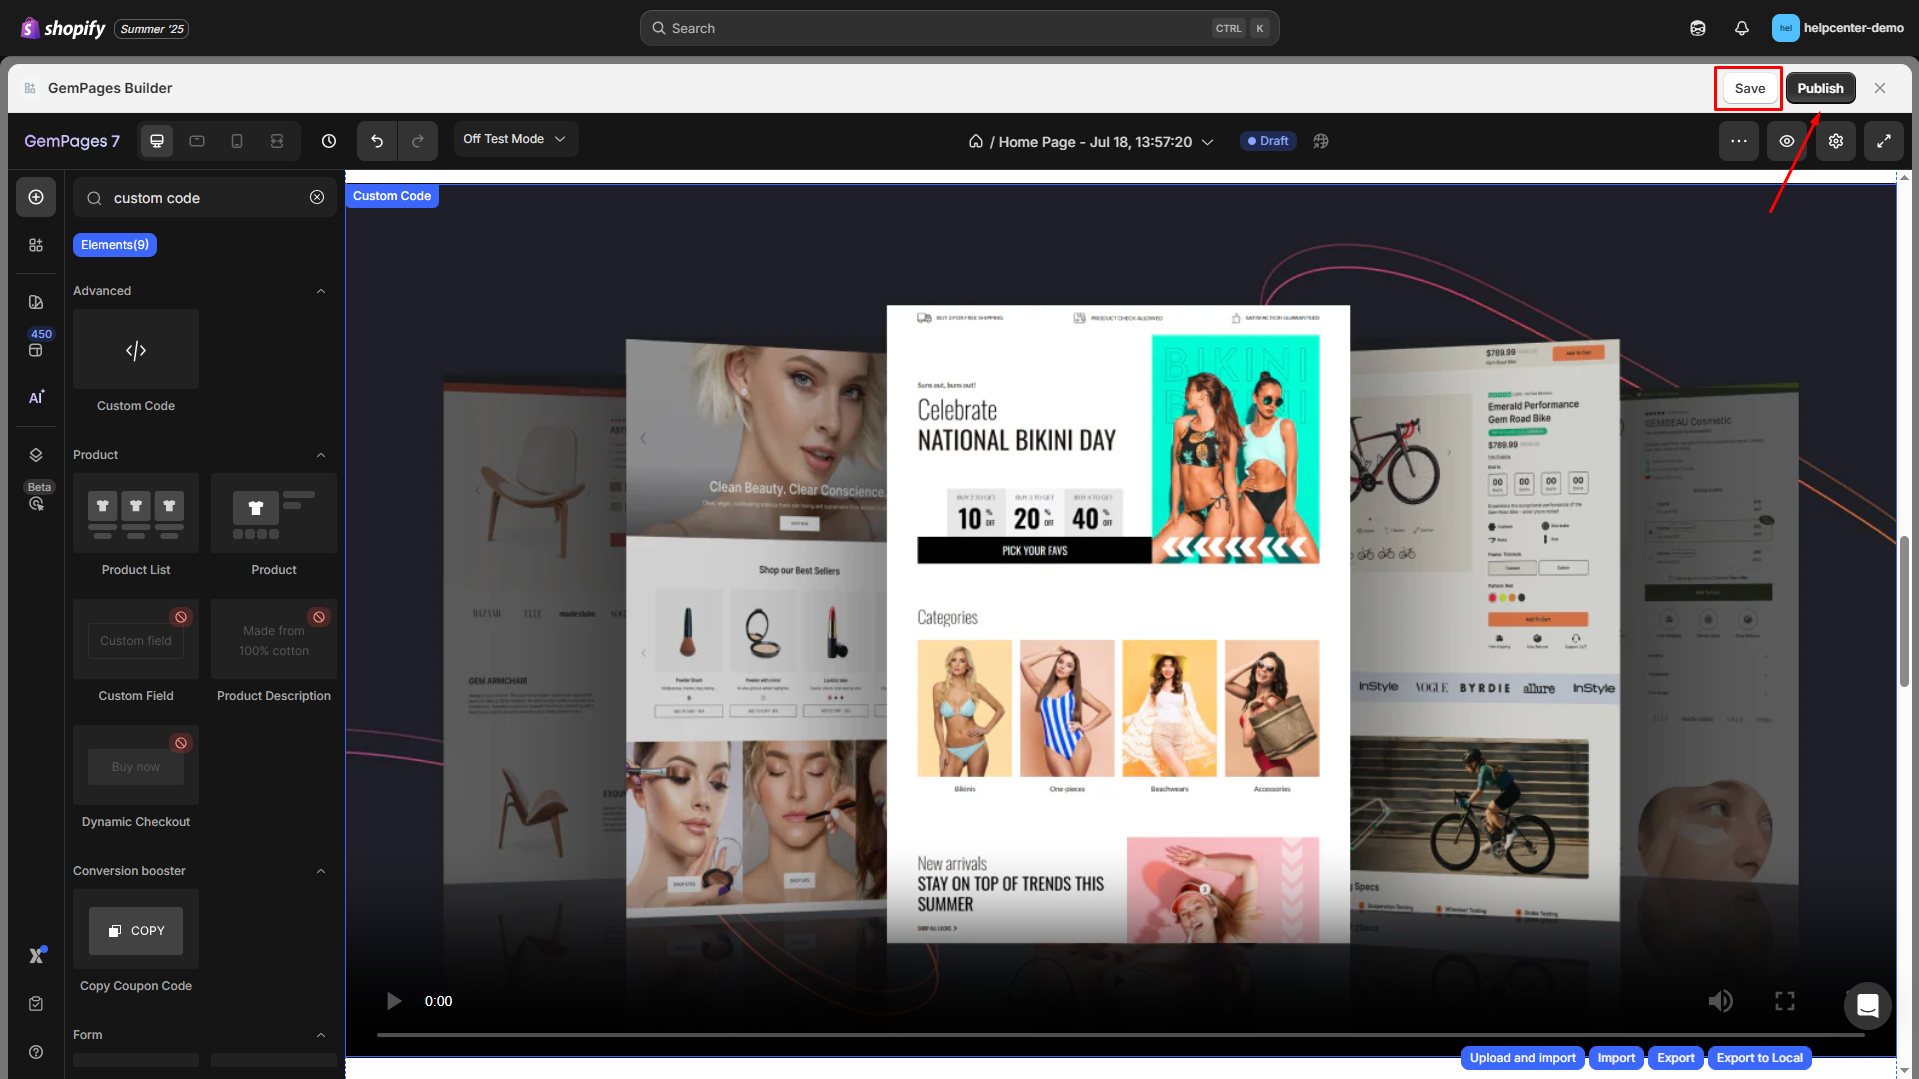
Task: Click Upload and import button
Action: coord(1522,1058)
